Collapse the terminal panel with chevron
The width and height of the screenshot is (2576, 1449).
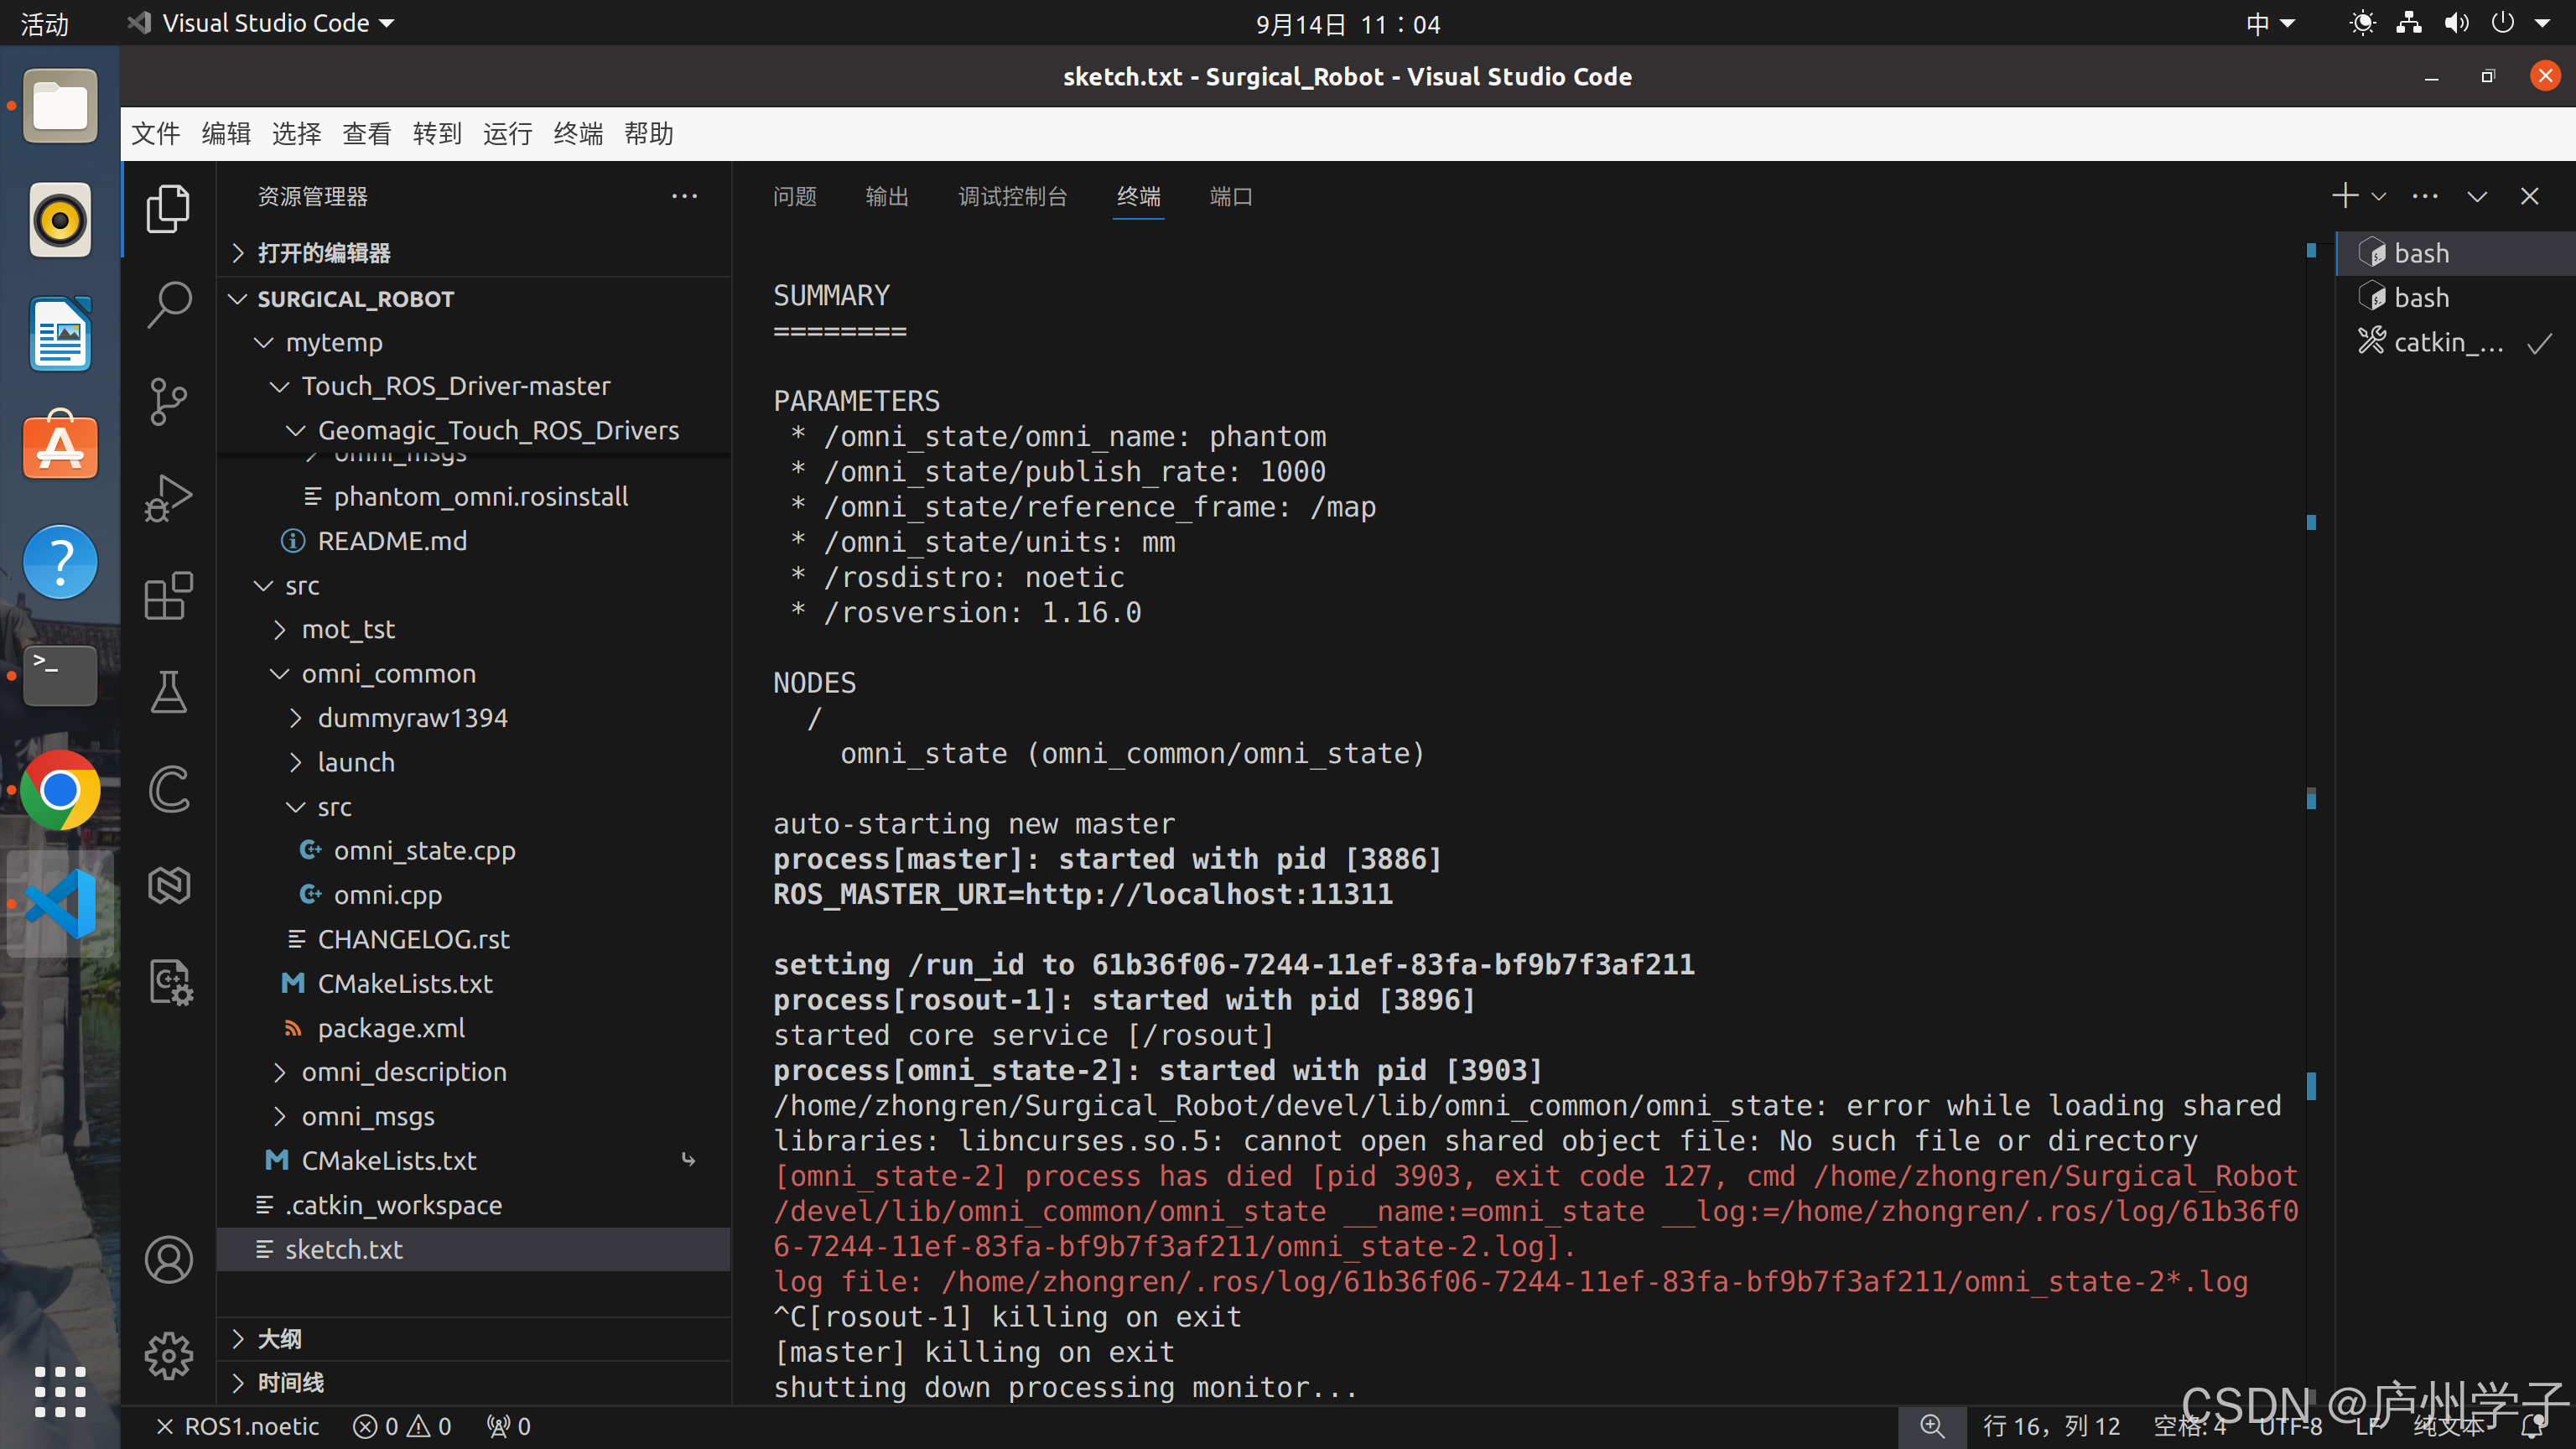(x=2476, y=196)
